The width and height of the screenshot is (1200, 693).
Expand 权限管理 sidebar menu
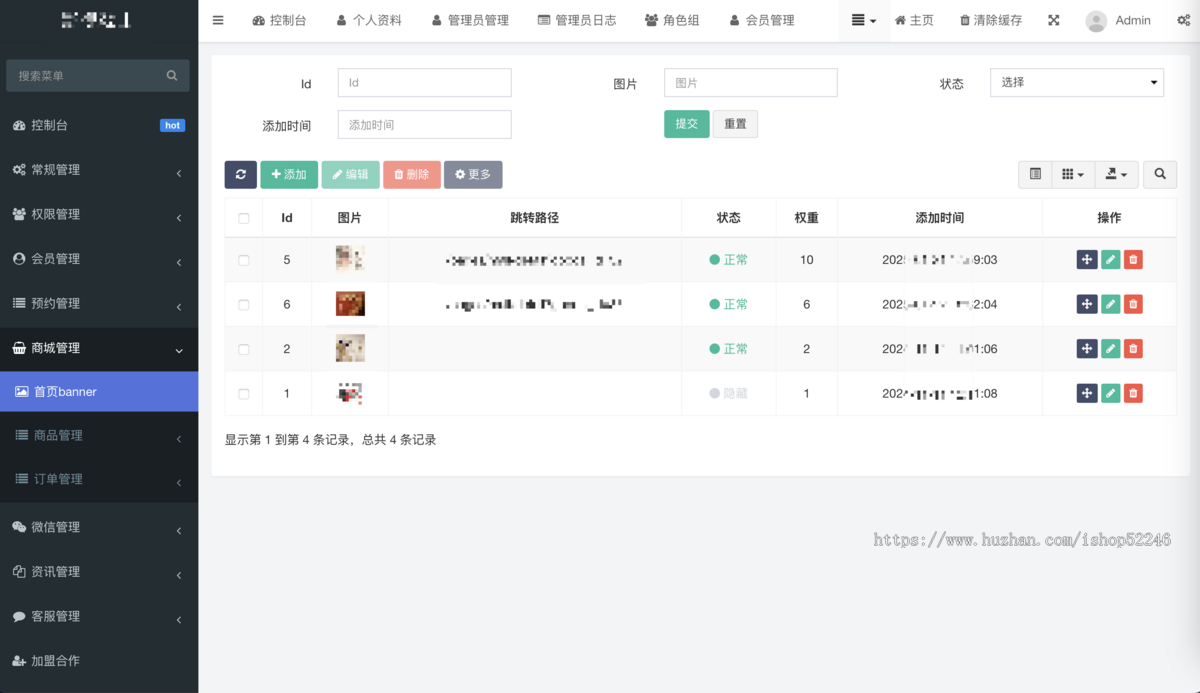tap(99, 214)
